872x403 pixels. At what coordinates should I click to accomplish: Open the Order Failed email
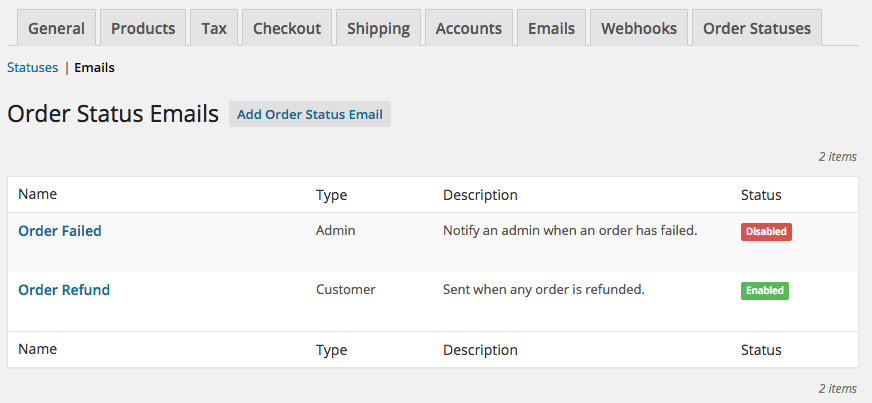coord(60,231)
